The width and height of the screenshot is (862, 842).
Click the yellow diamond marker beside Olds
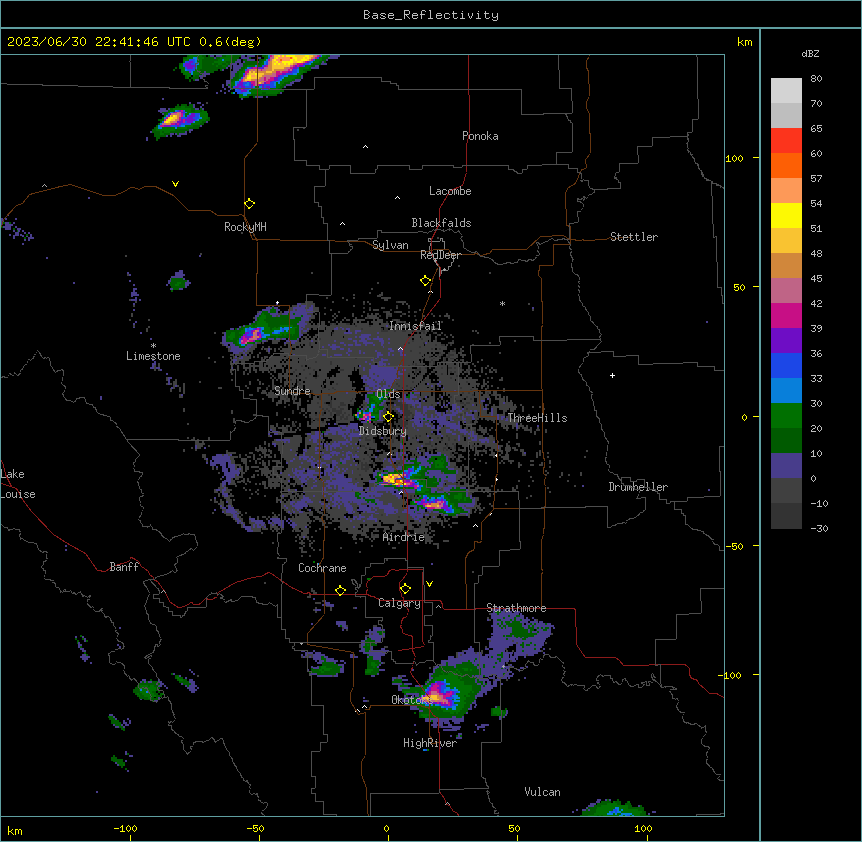[388, 417]
